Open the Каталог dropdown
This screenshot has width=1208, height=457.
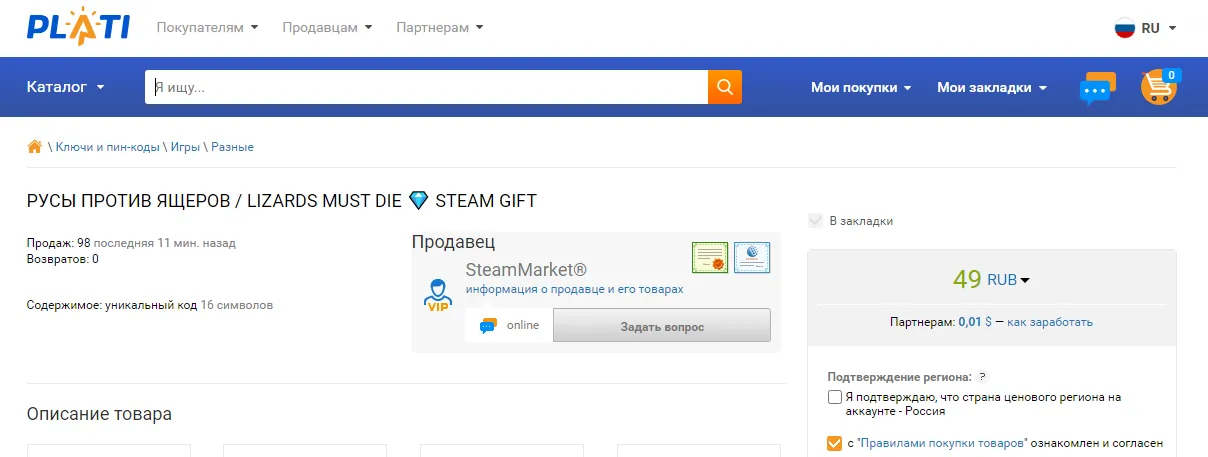(x=66, y=87)
